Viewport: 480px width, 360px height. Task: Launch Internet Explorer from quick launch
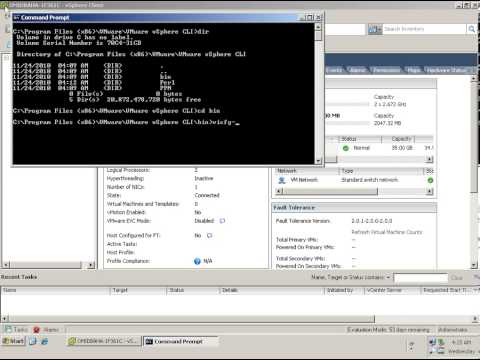(x=44, y=341)
